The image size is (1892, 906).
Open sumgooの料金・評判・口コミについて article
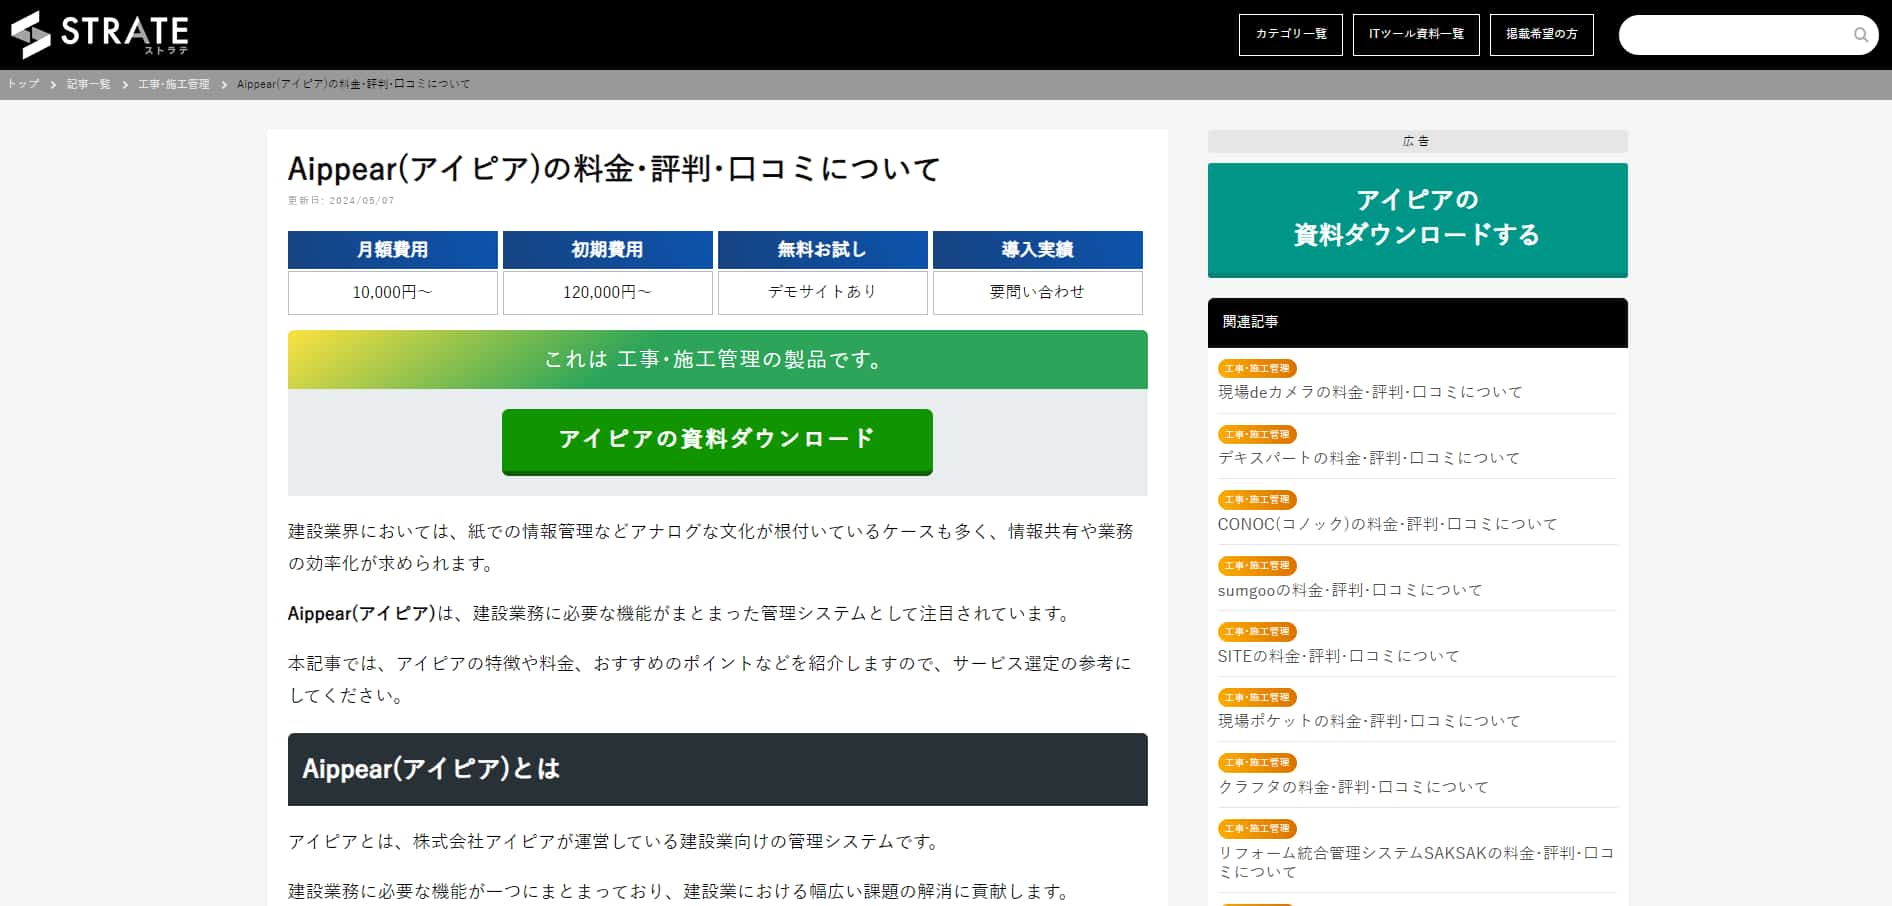point(1350,590)
